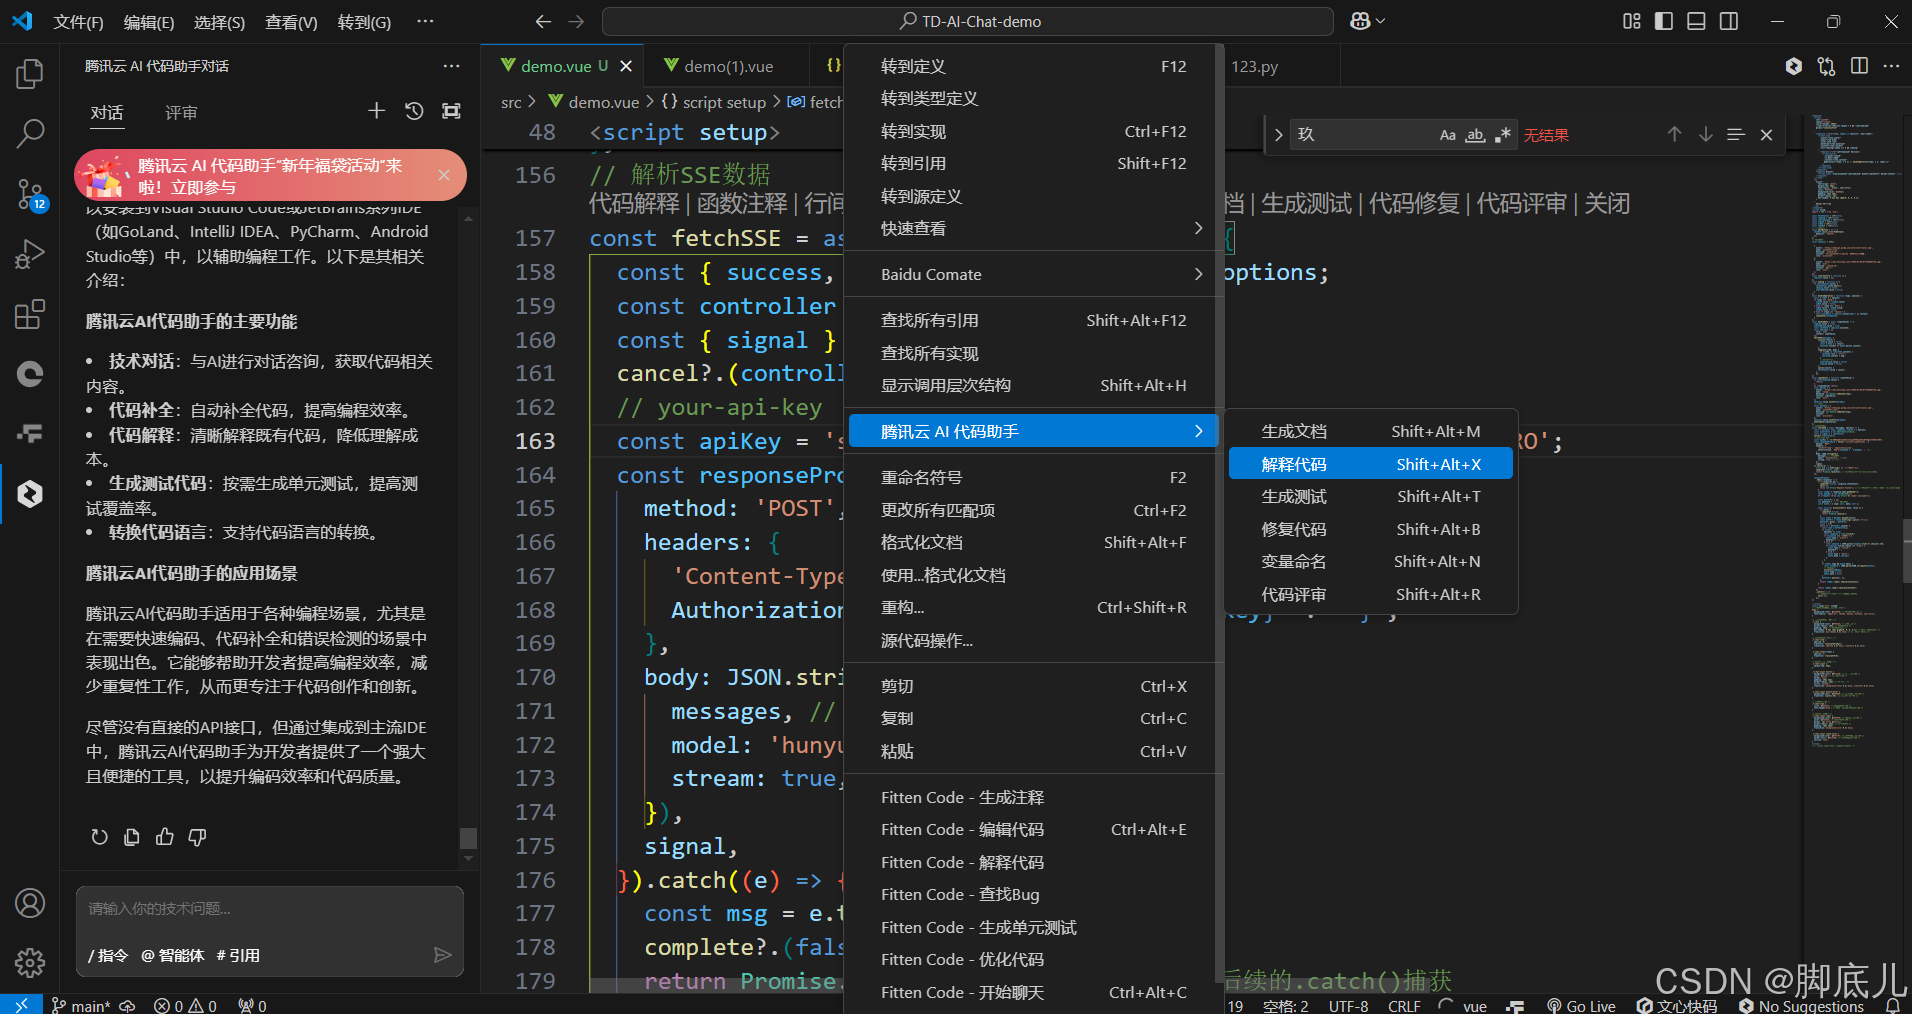Open the Tencent Cloud AI assistant sidebar icon

[x=30, y=493]
